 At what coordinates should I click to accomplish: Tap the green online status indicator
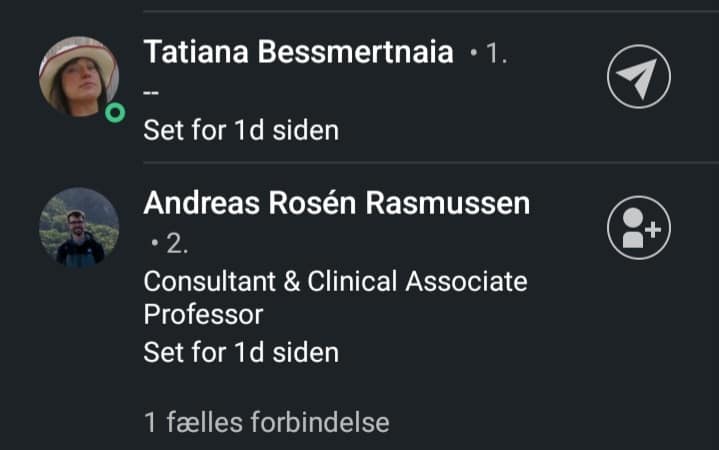(115, 112)
